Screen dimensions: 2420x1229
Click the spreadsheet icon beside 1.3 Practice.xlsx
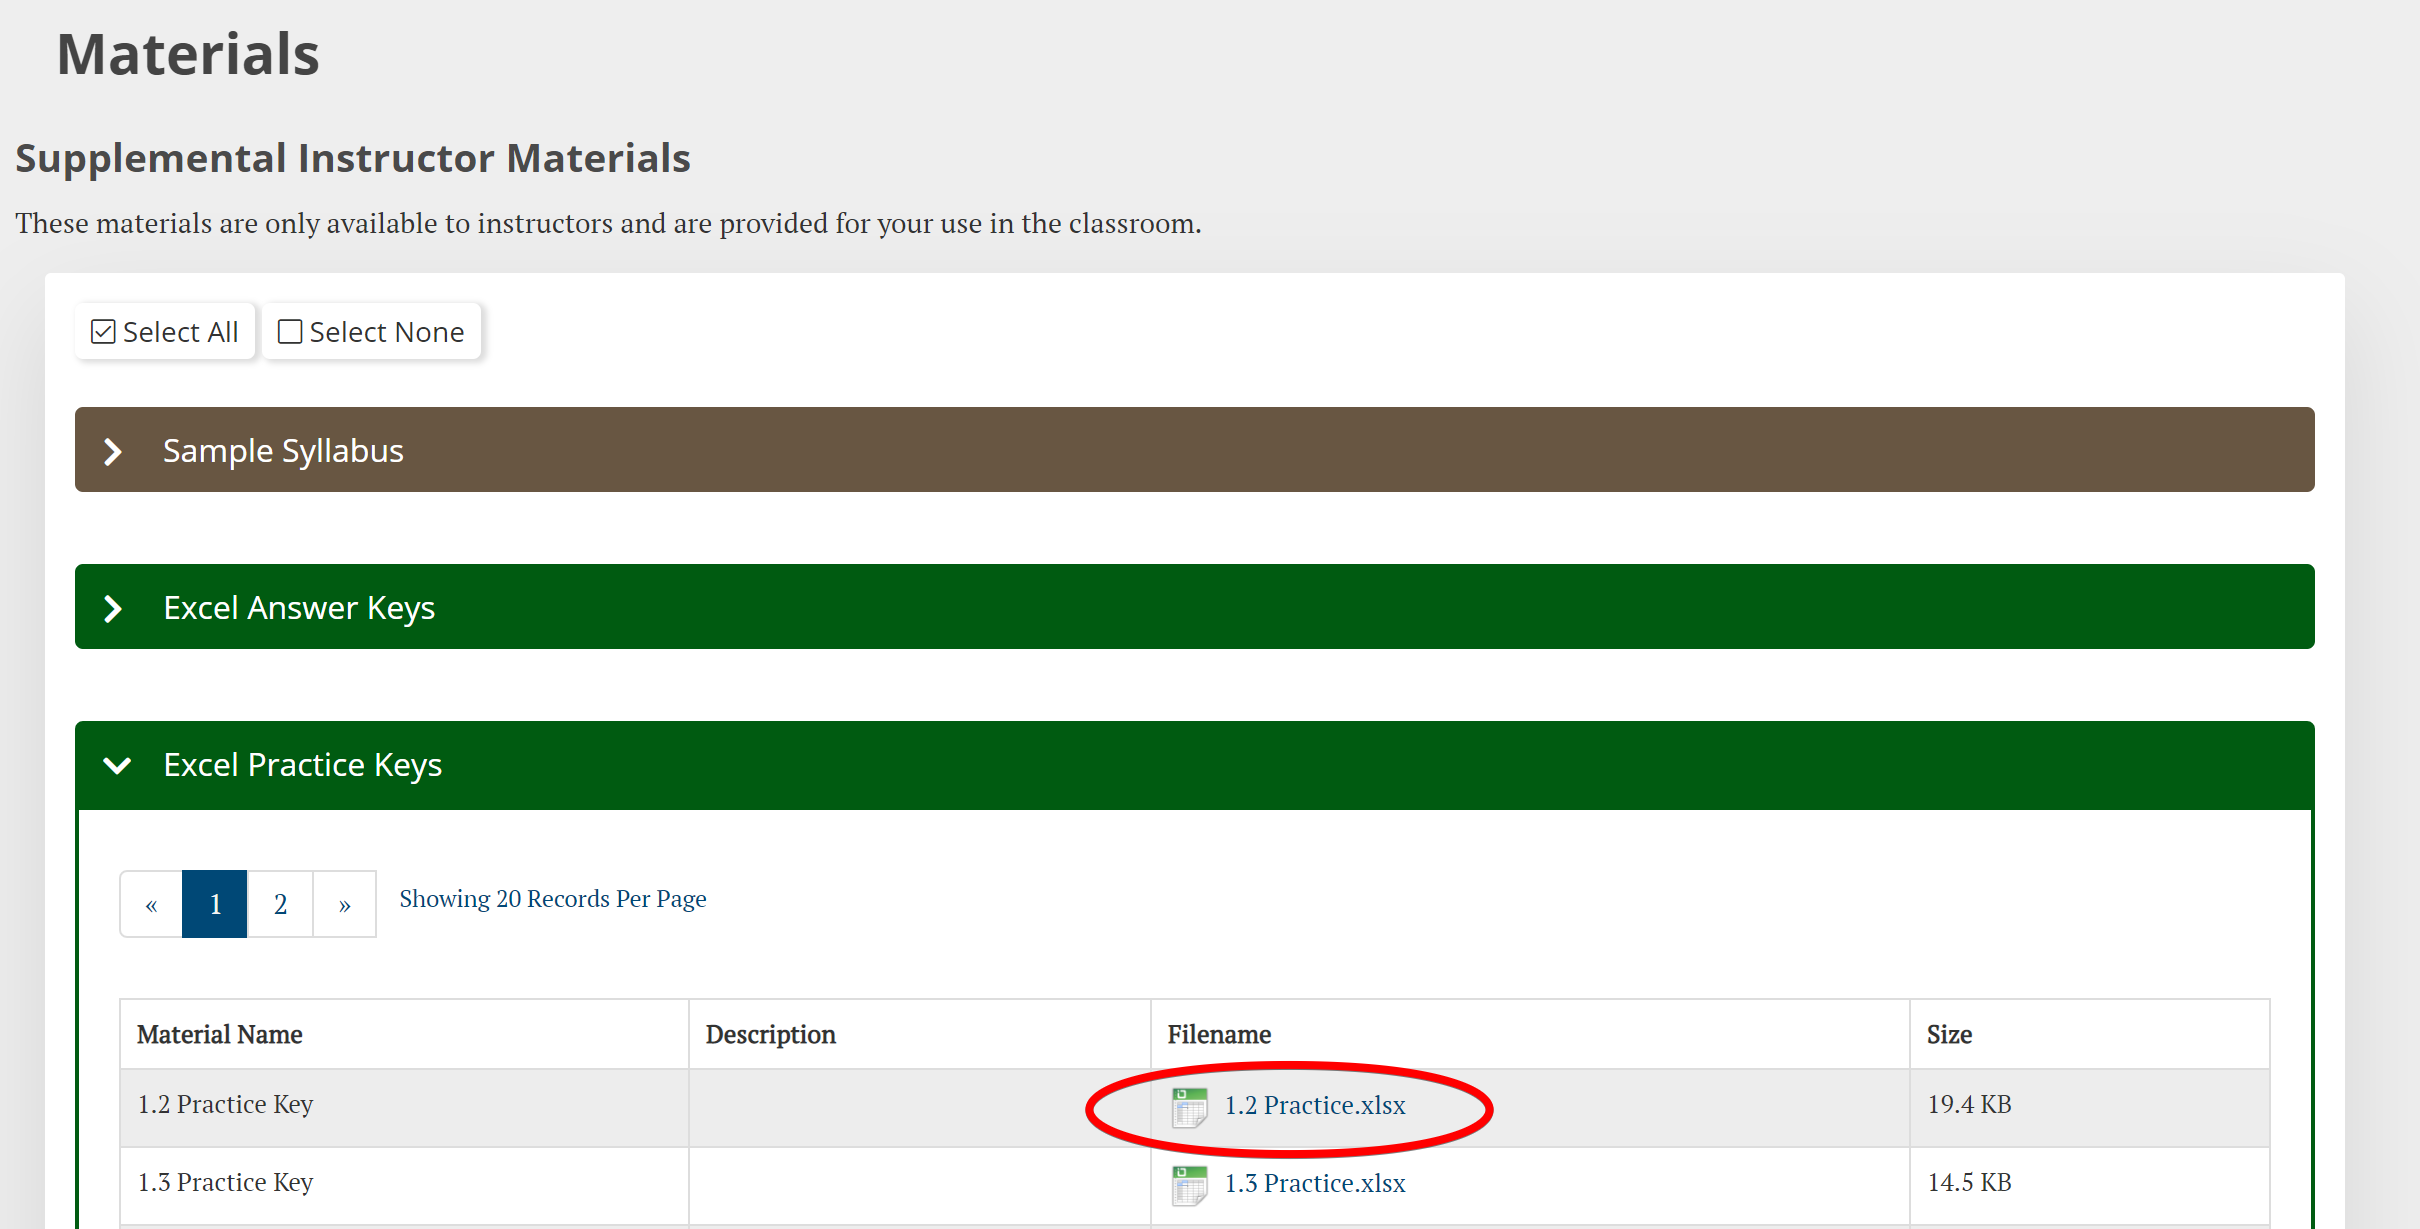(1189, 1184)
